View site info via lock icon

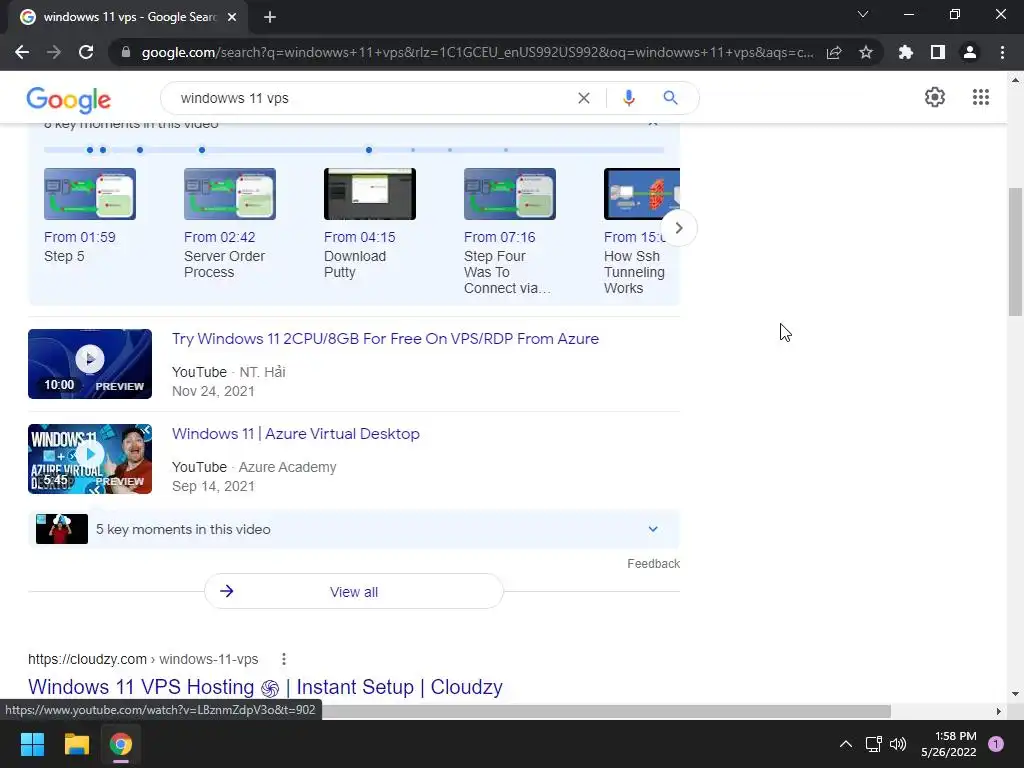pyautogui.click(x=125, y=52)
